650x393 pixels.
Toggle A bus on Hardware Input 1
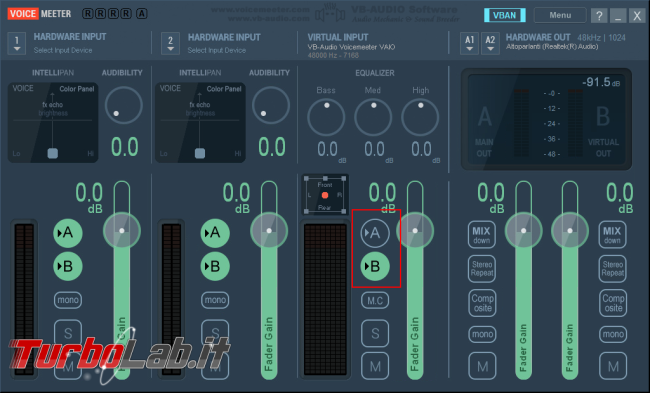tap(68, 233)
